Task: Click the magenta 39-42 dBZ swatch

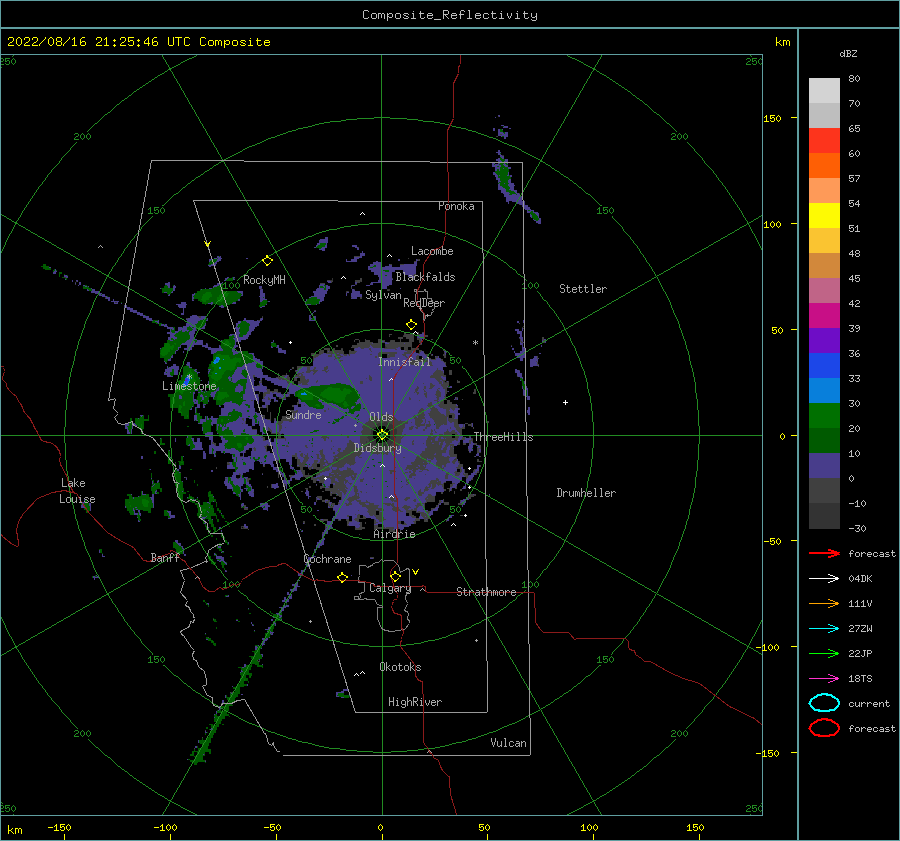Action: point(824,316)
